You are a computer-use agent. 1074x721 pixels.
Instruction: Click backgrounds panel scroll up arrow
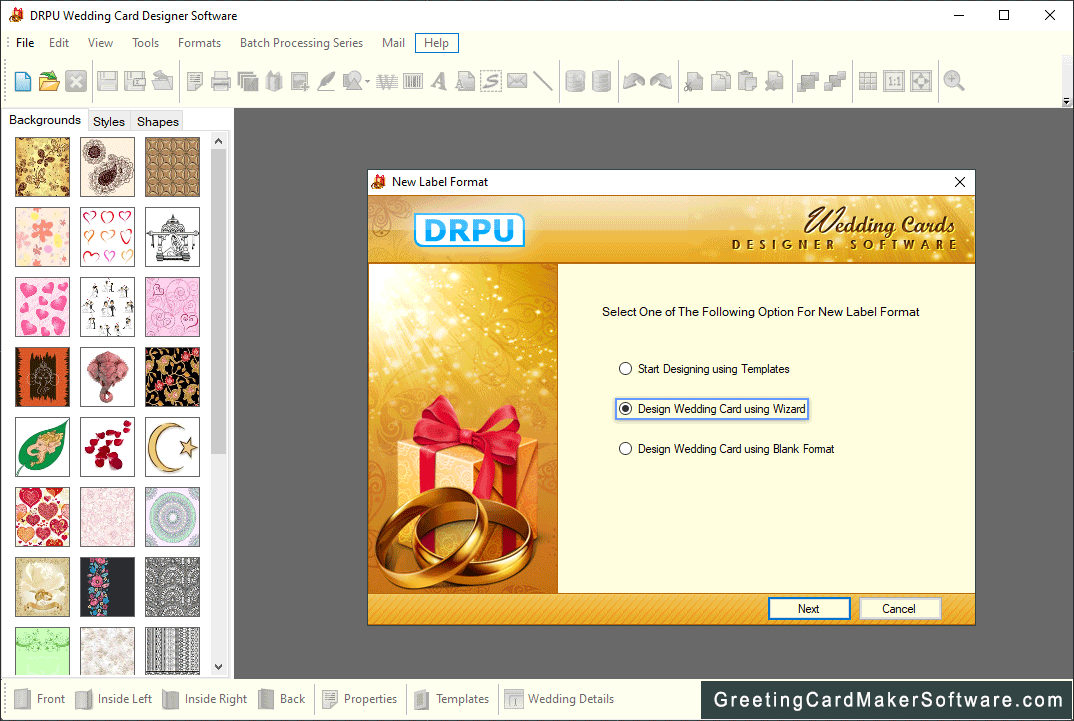[x=218, y=142]
